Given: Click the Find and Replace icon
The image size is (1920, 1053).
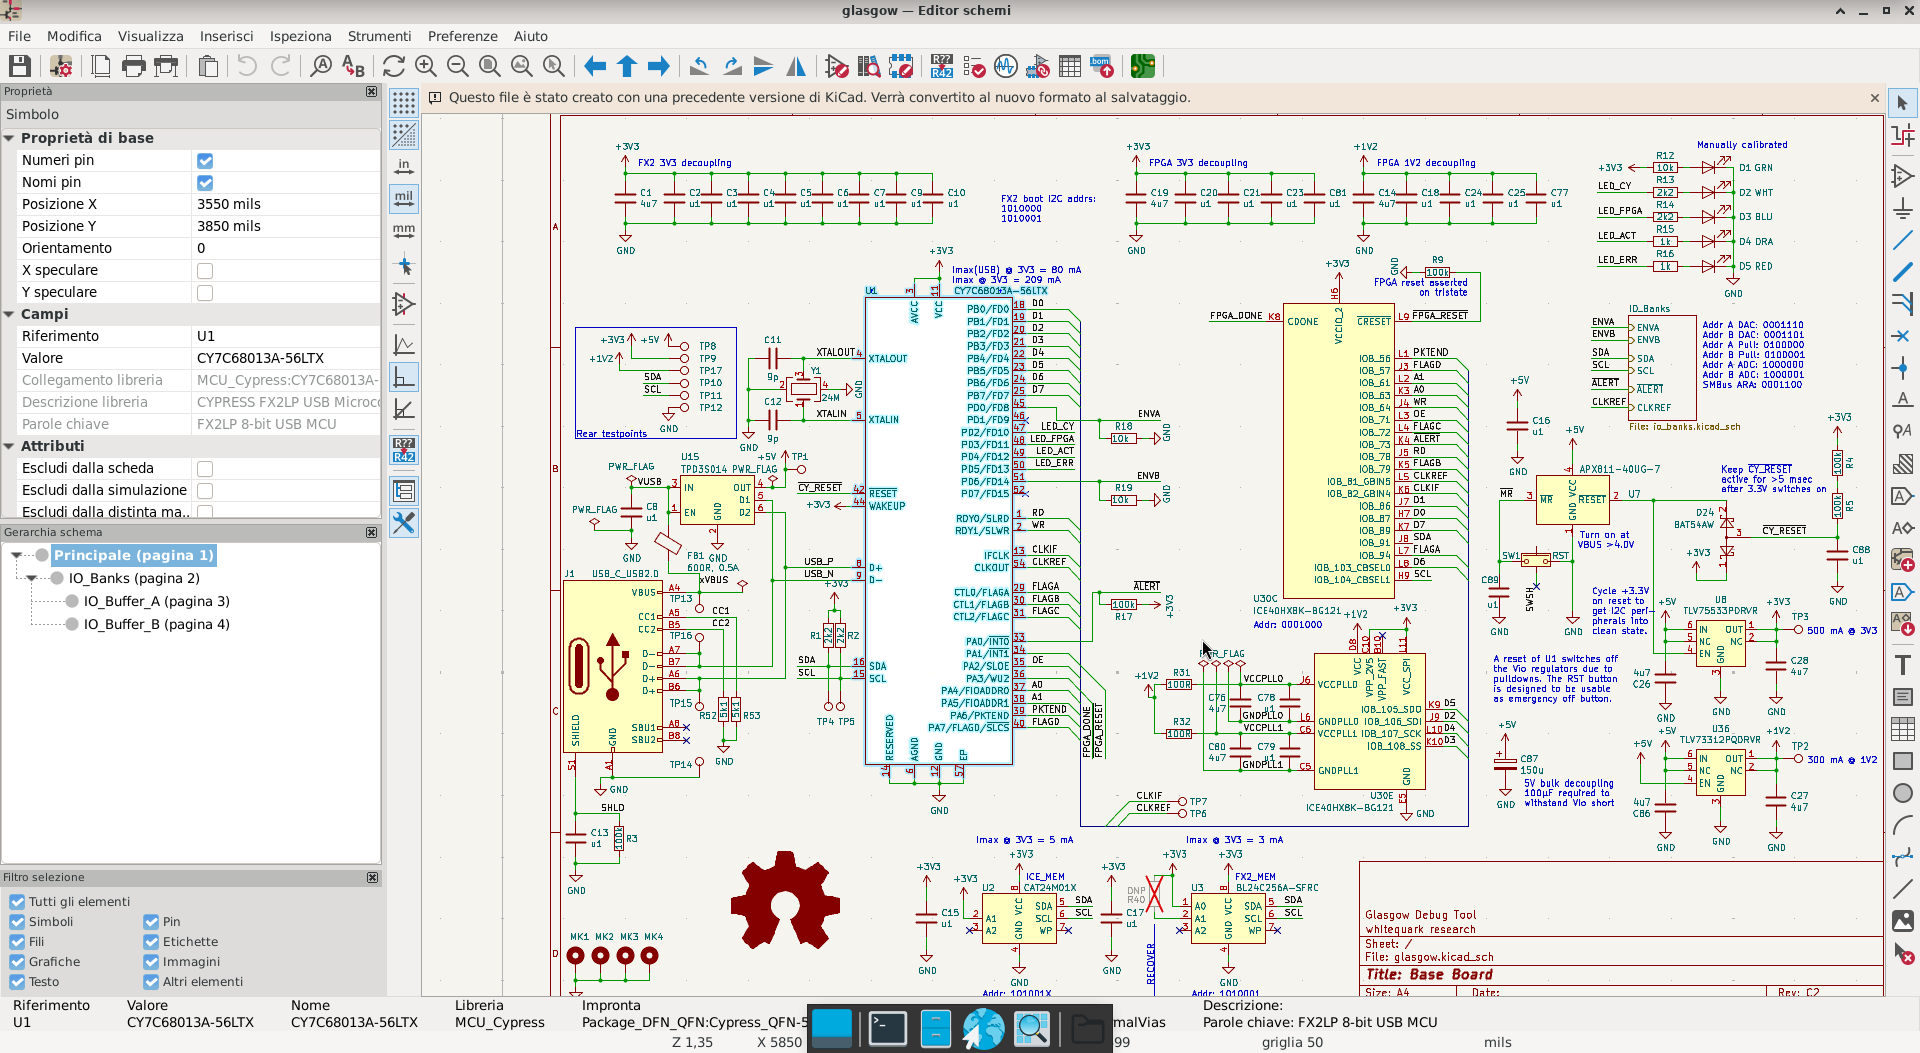Looking at the screenshot, I should pos(353,67).
